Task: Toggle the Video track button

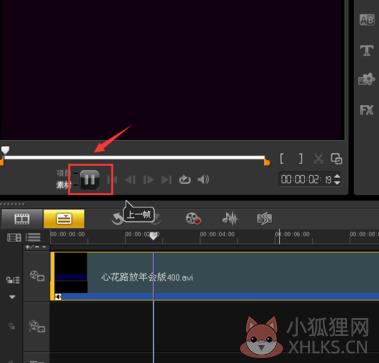Action: point(37,276)
